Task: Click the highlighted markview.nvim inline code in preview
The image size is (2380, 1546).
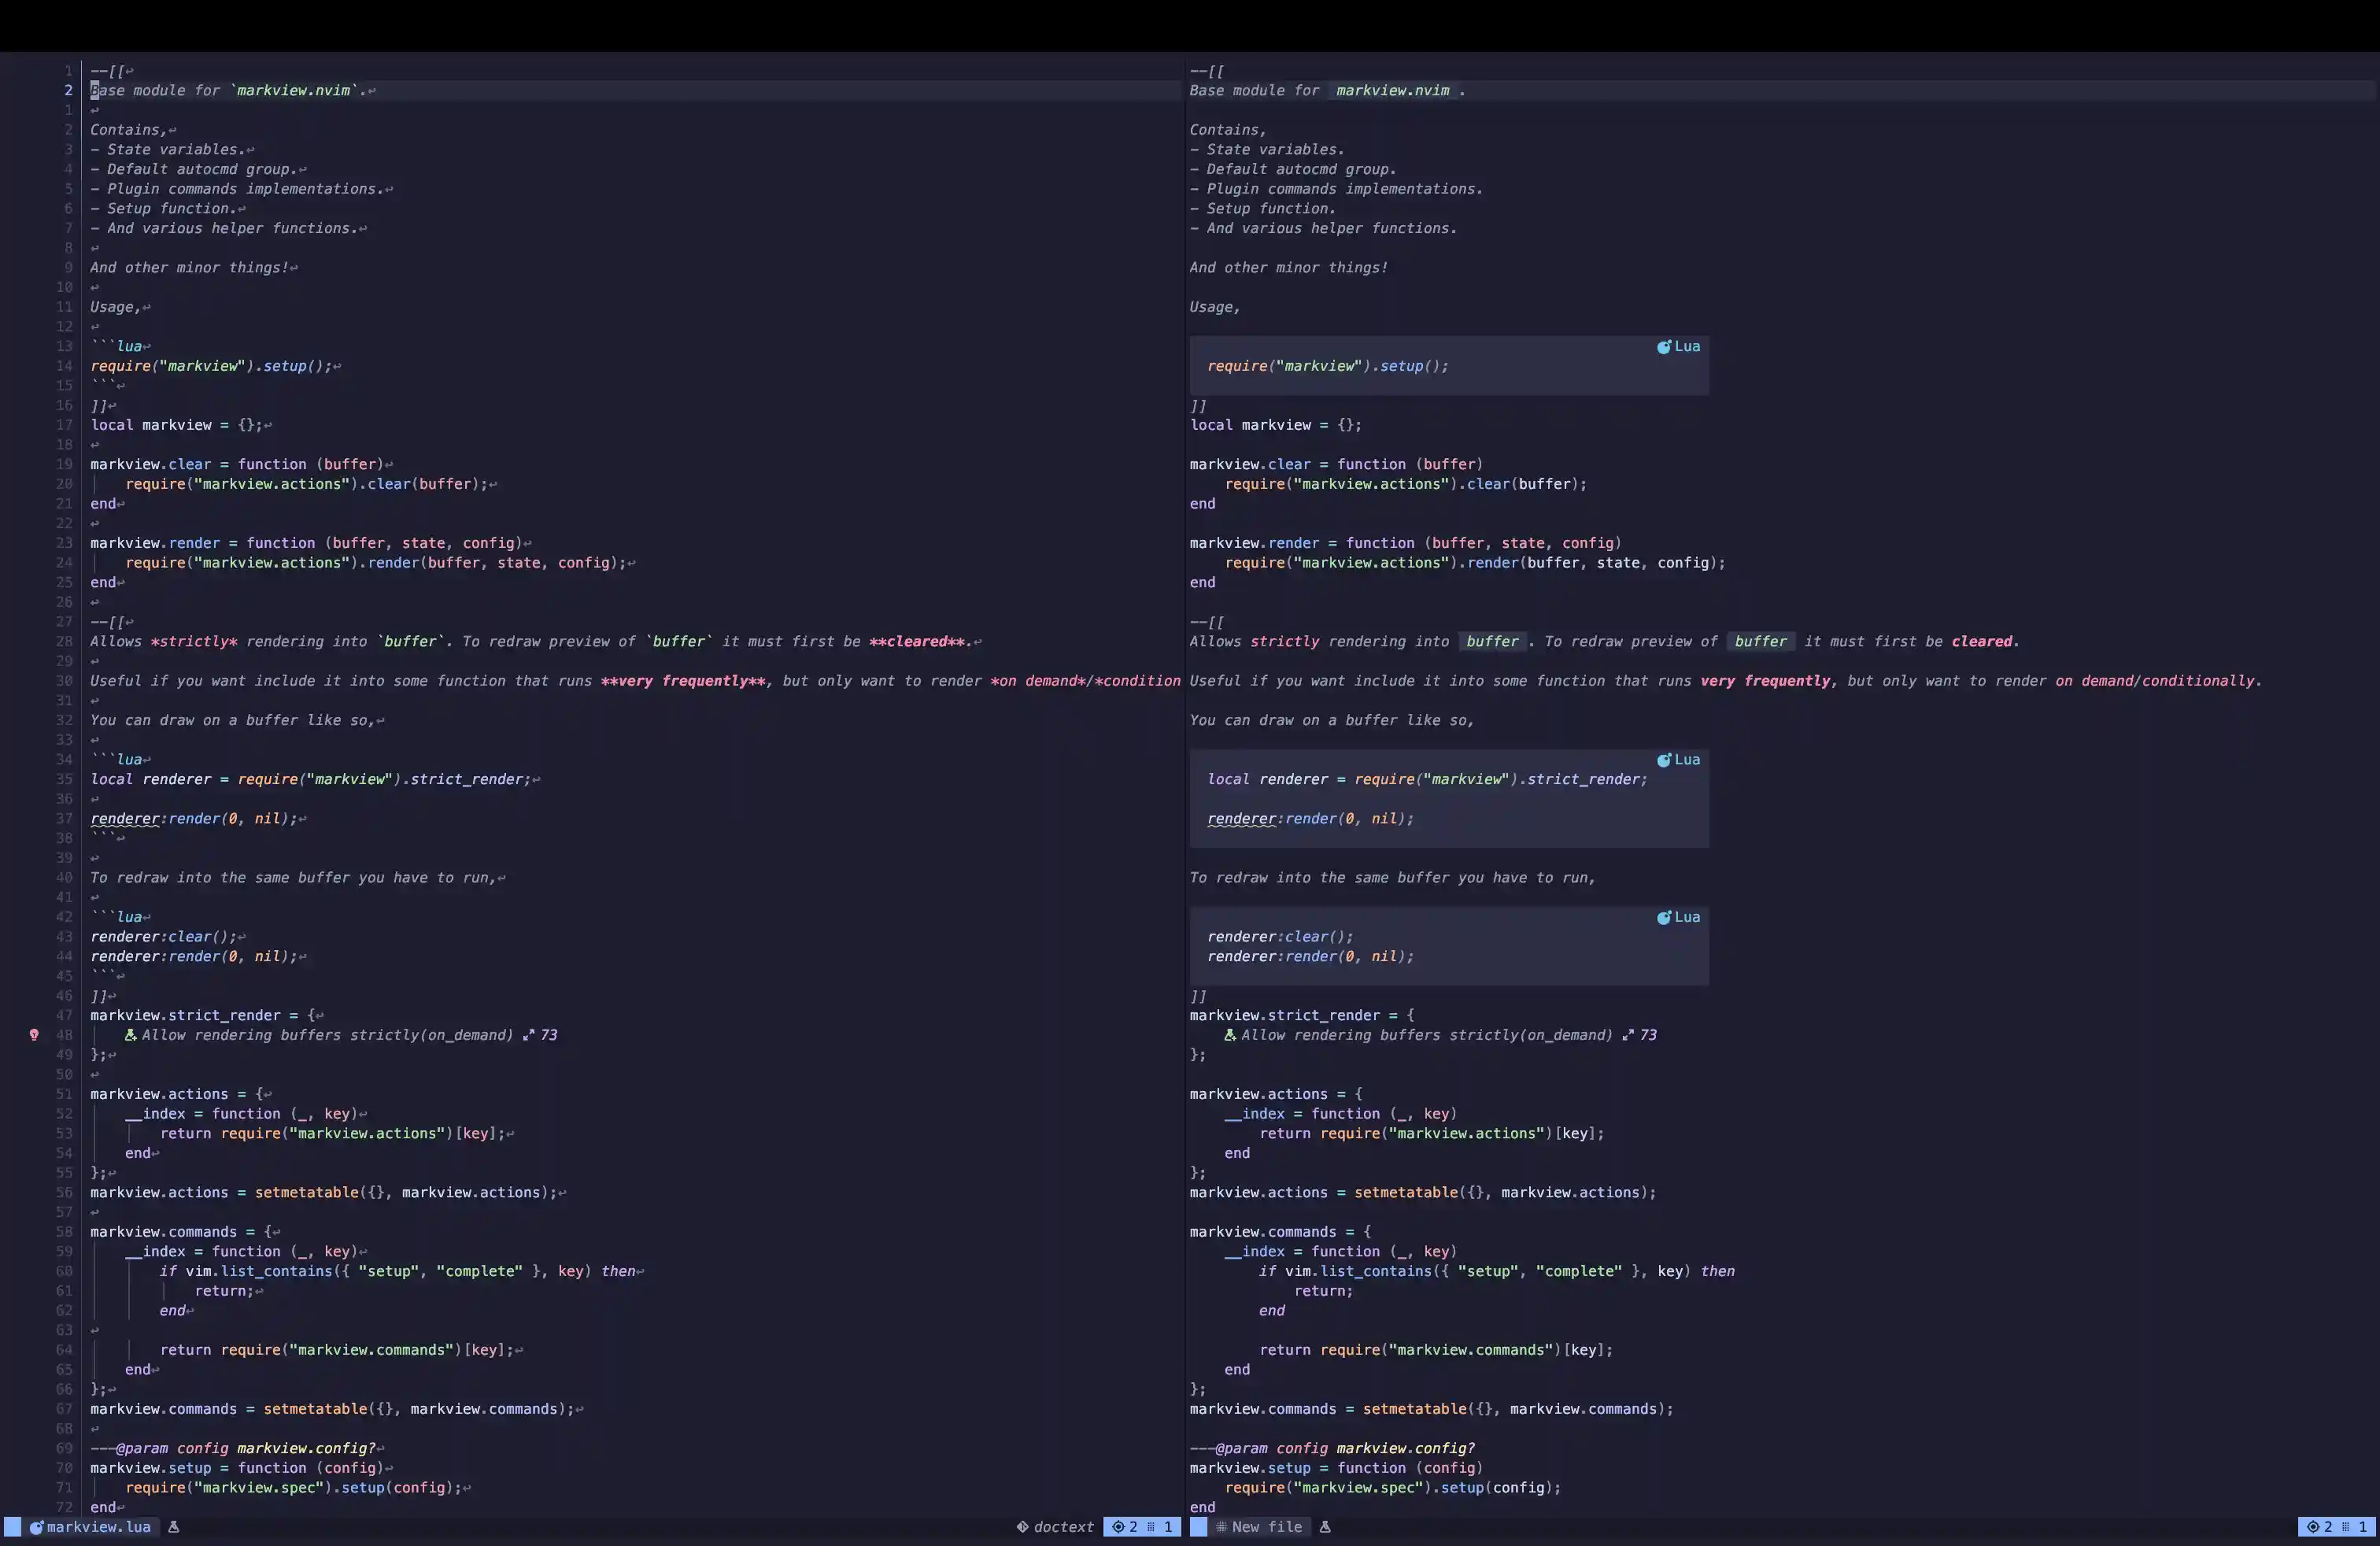Action: [x=1392, y=91]
